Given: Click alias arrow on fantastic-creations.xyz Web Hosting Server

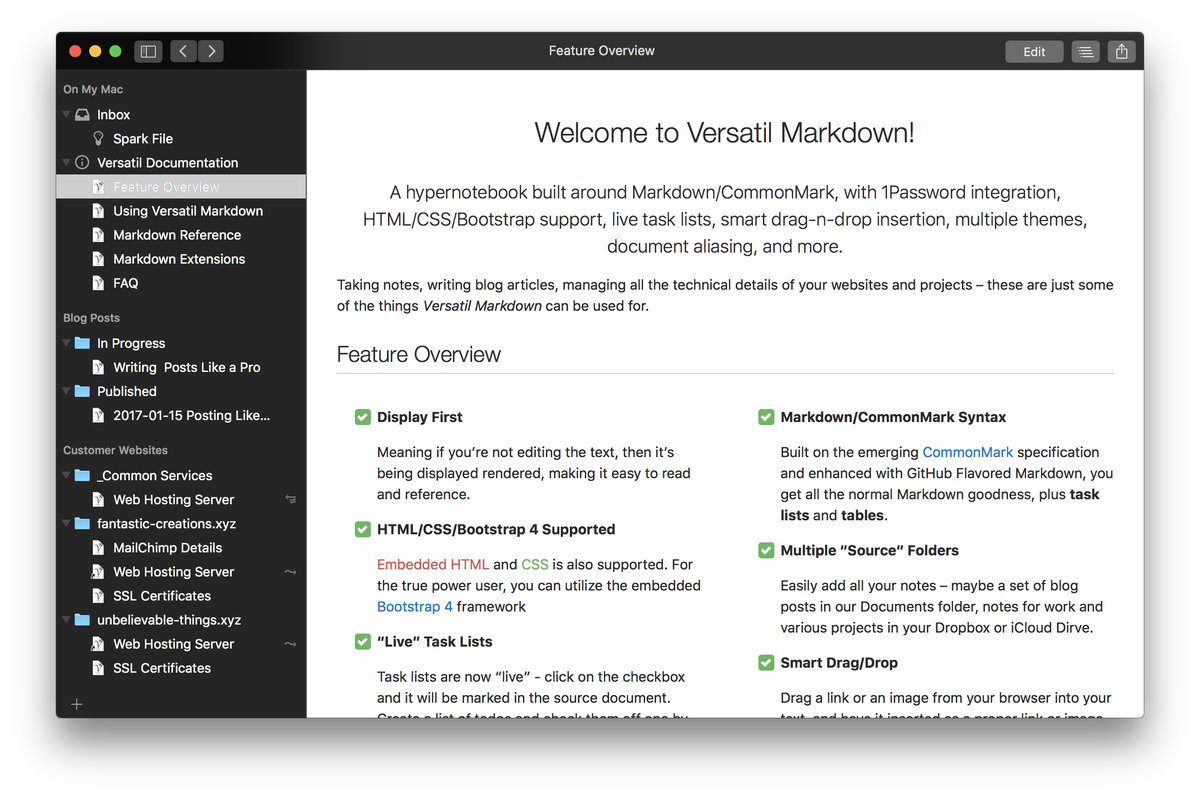Looking at the screenshot, I should point(291,572).
